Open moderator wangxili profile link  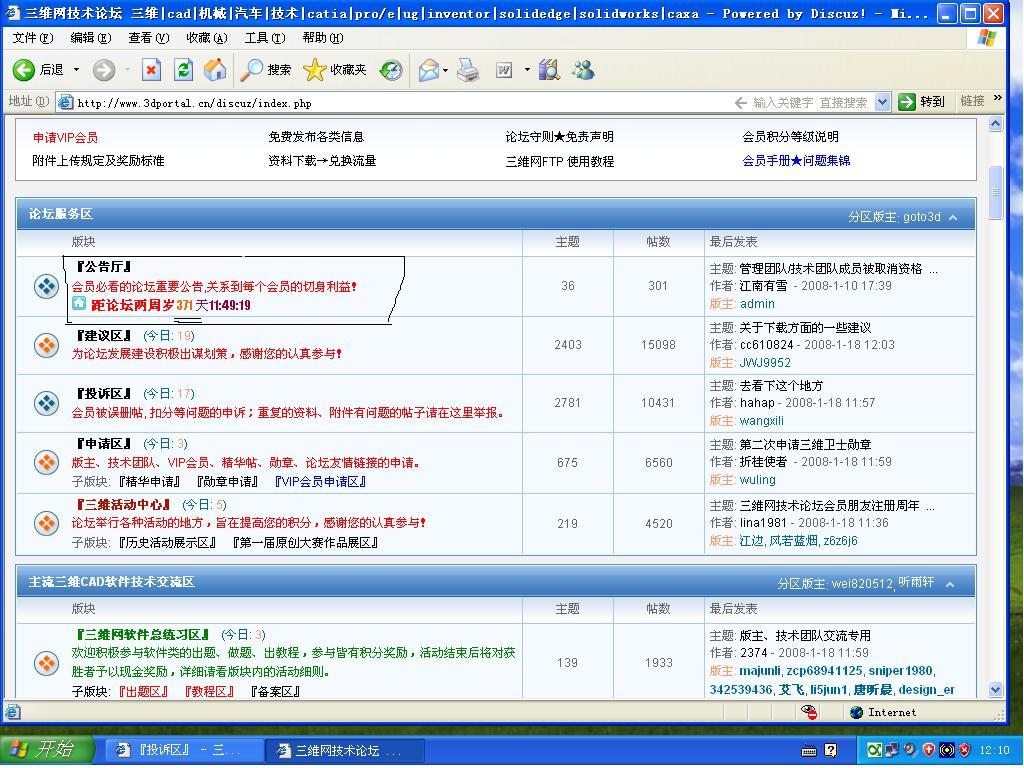coord(761,421)
